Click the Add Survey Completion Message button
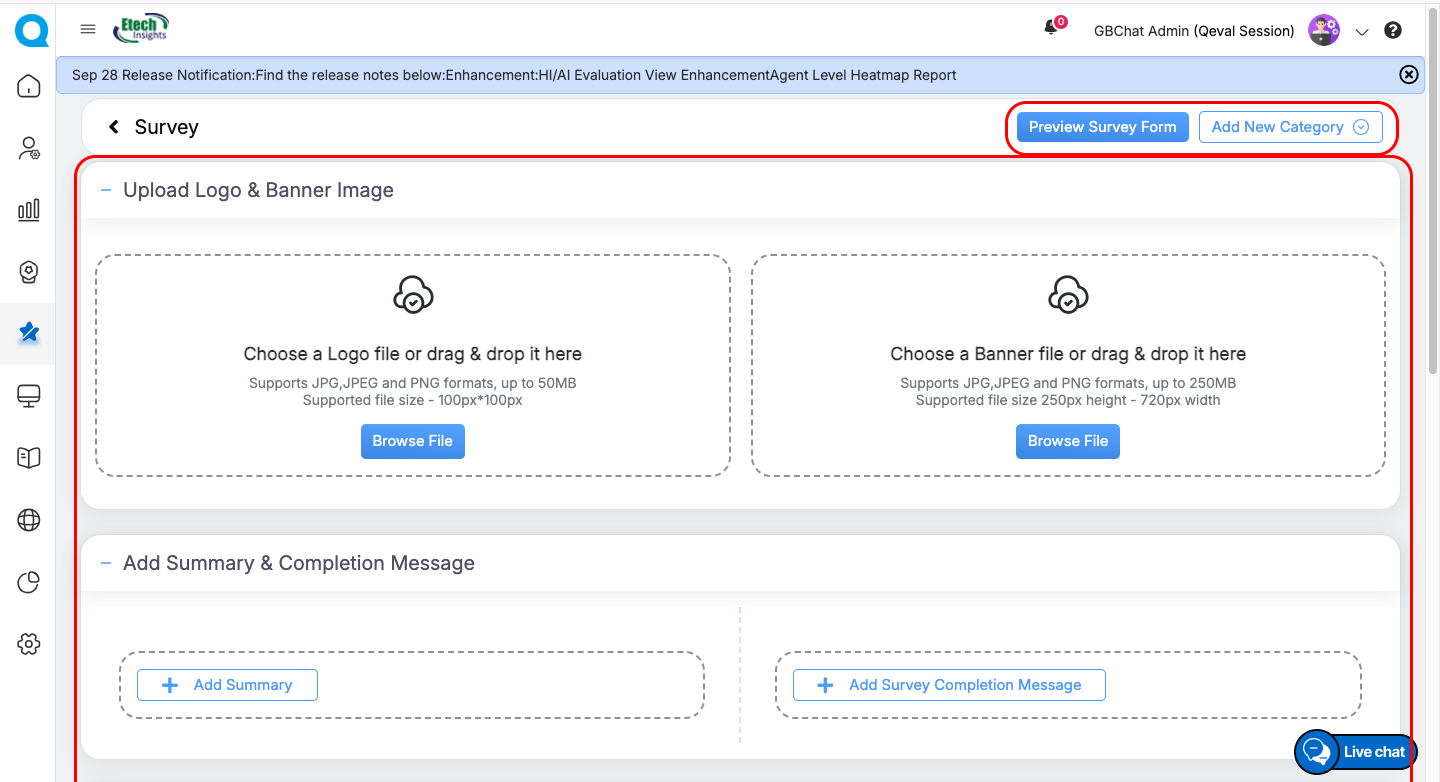The width and height of the screenshot is (1440, 782). [949, 685]
